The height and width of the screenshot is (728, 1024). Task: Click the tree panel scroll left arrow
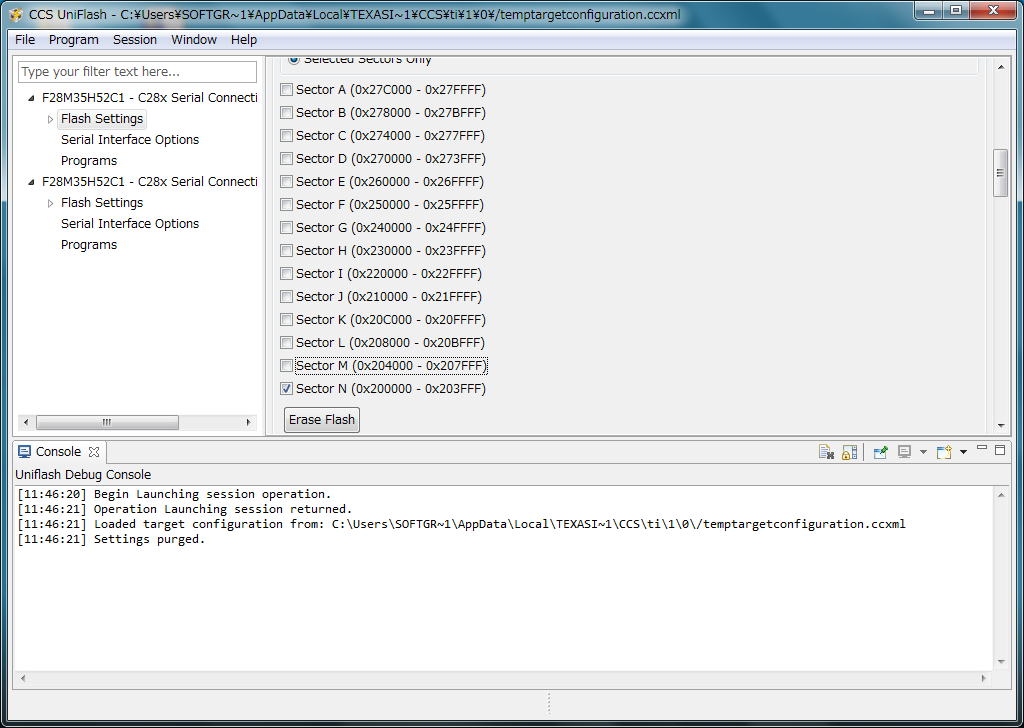pyautogui.click(x=26, y=422)
